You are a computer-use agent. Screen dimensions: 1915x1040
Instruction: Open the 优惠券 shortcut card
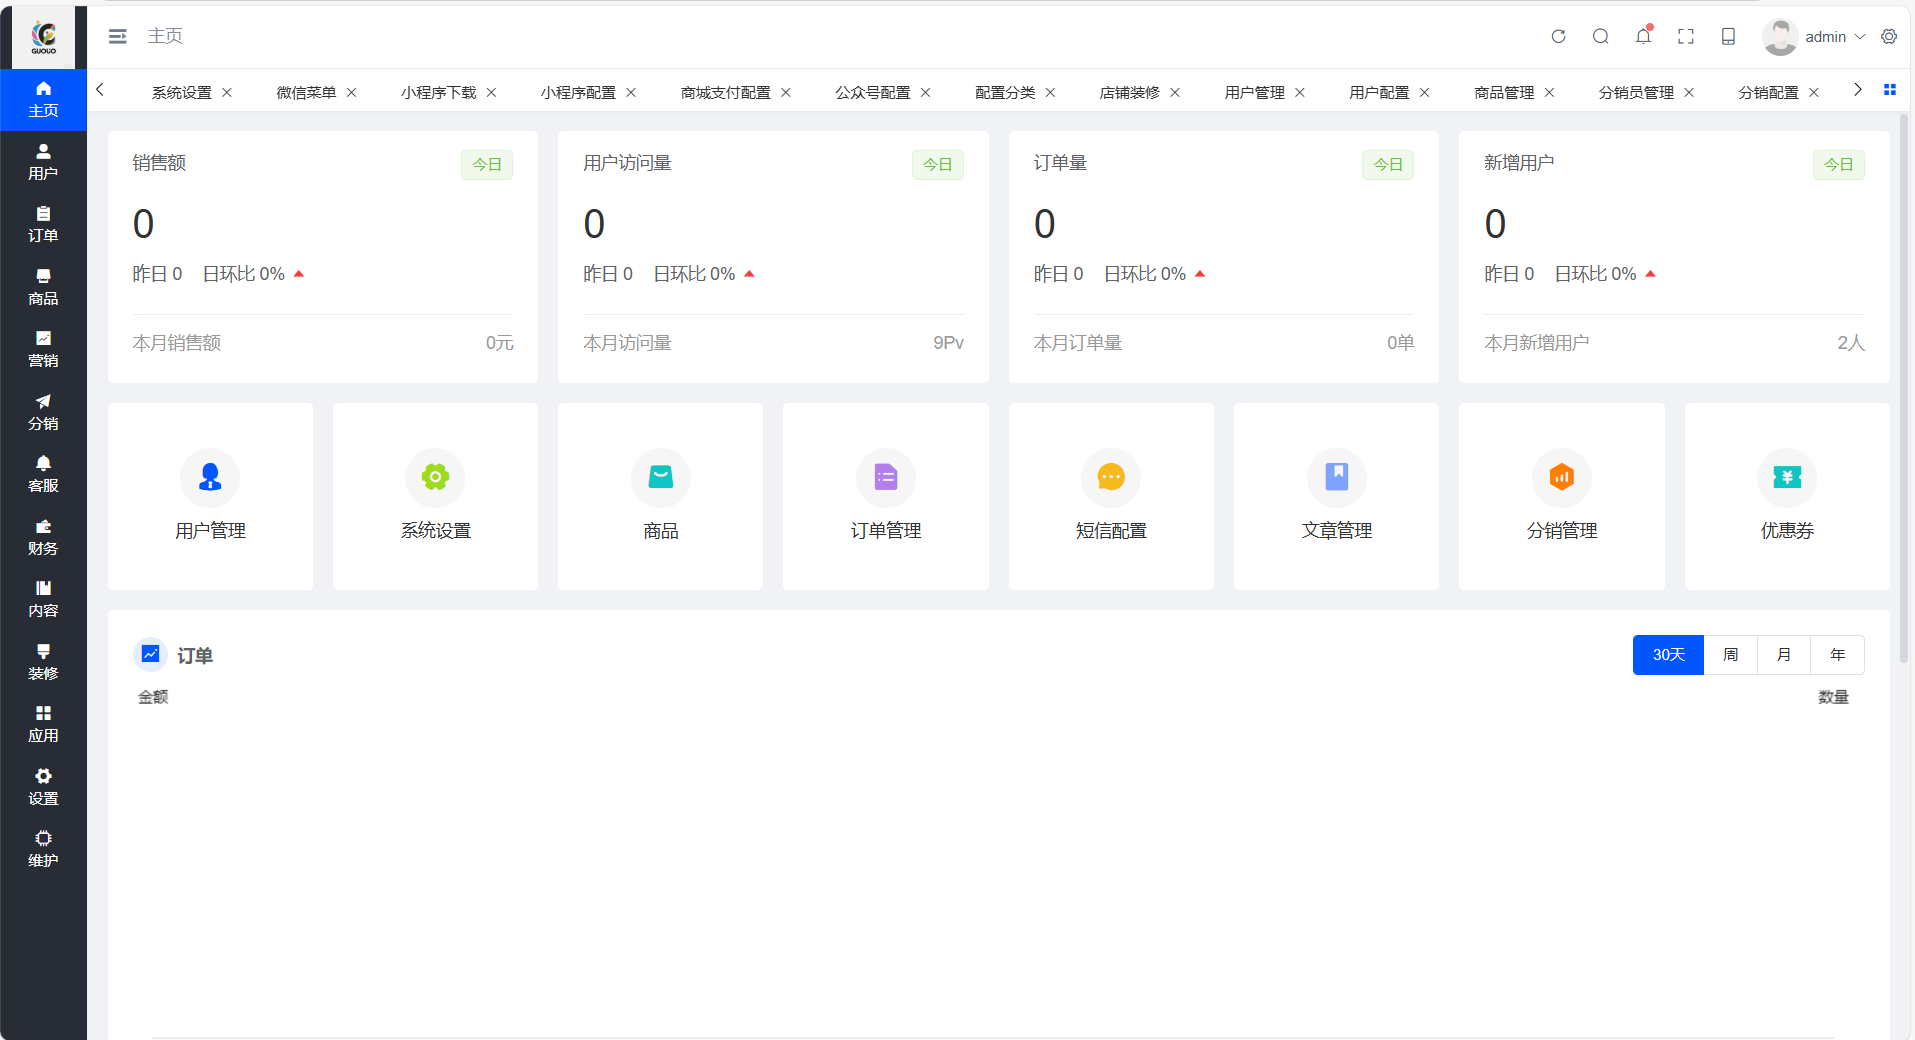(1786, 496)
